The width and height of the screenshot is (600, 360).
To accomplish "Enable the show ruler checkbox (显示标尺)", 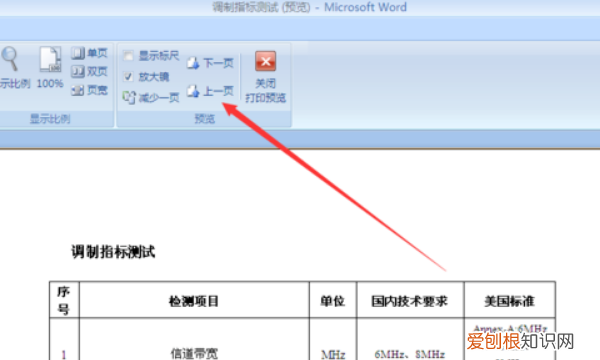I will [129, 56].
